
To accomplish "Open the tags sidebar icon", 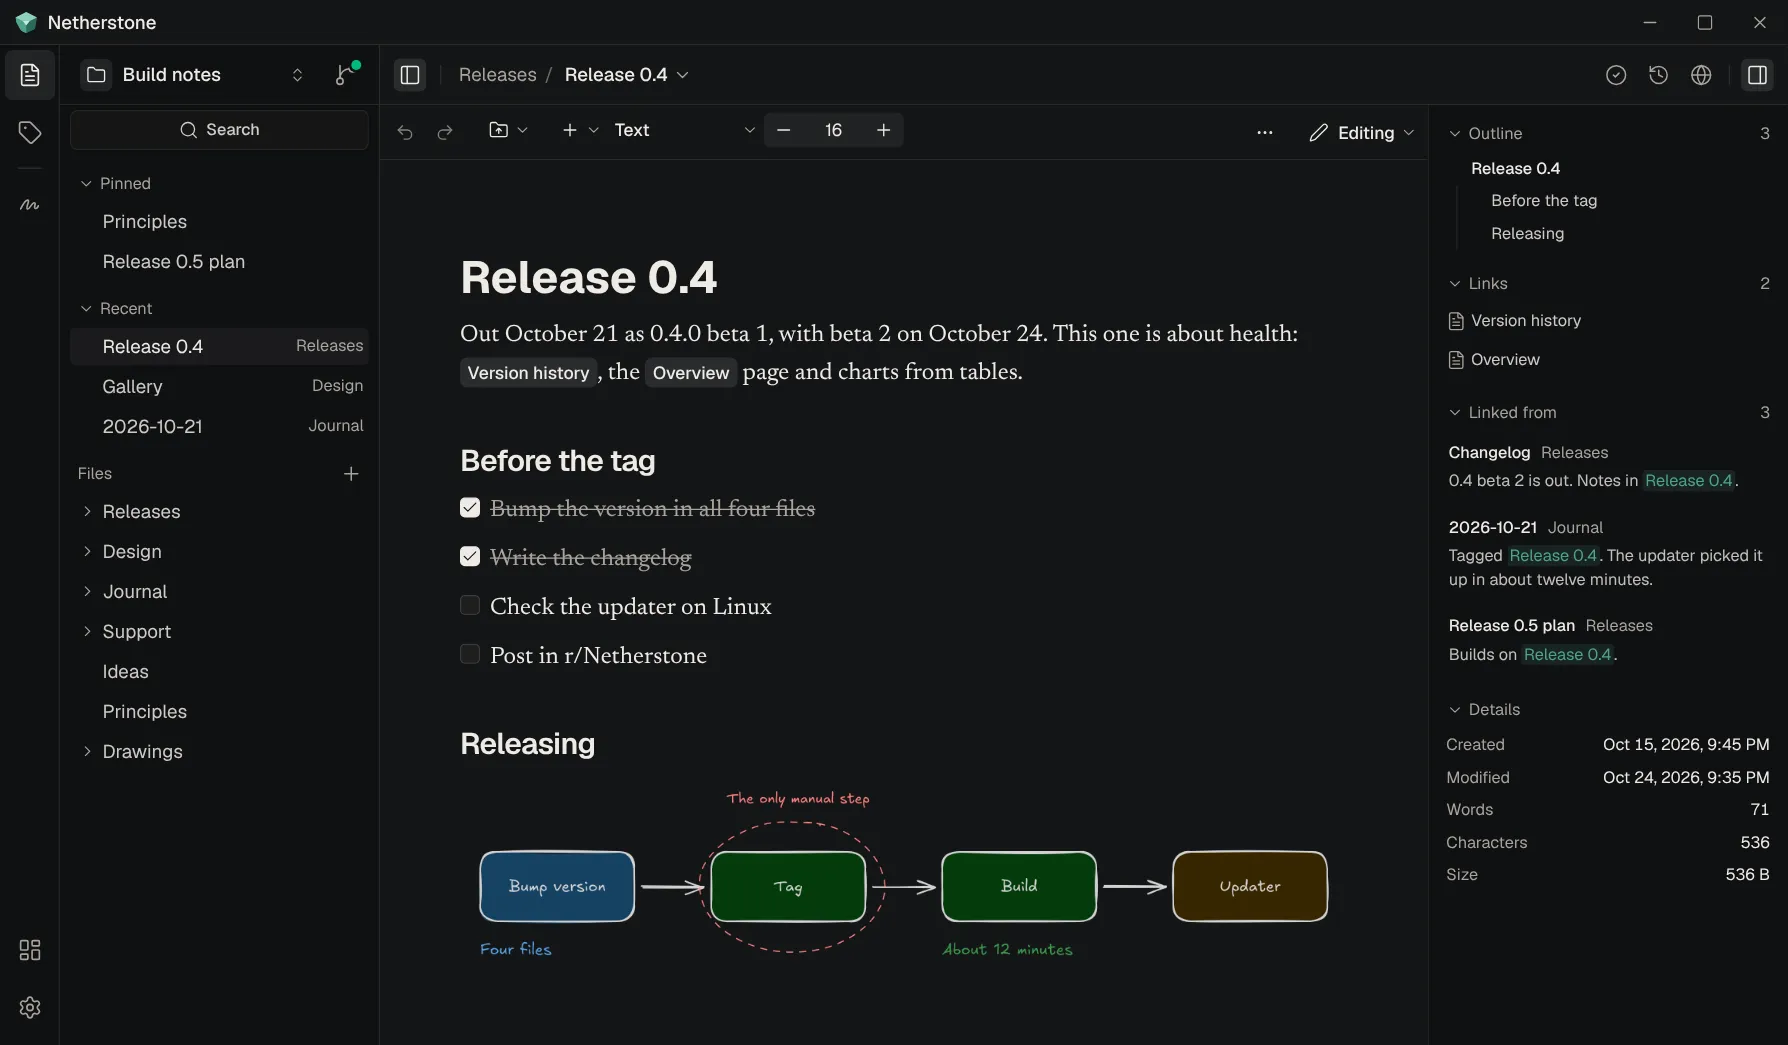I will [x=30, y=132].
